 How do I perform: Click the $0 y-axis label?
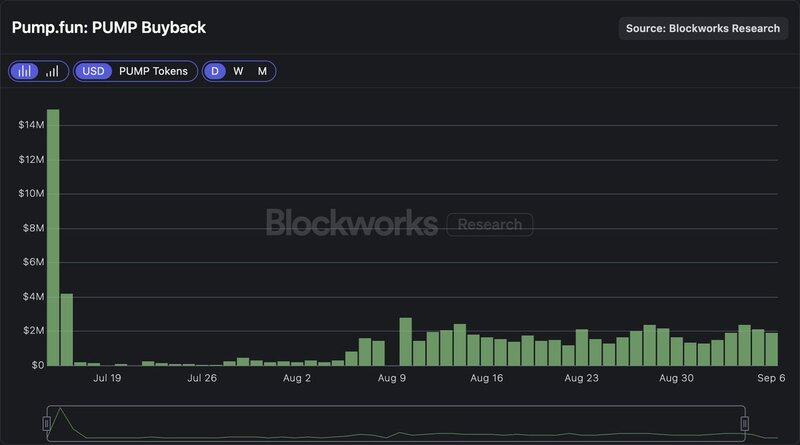click(38, 365)
